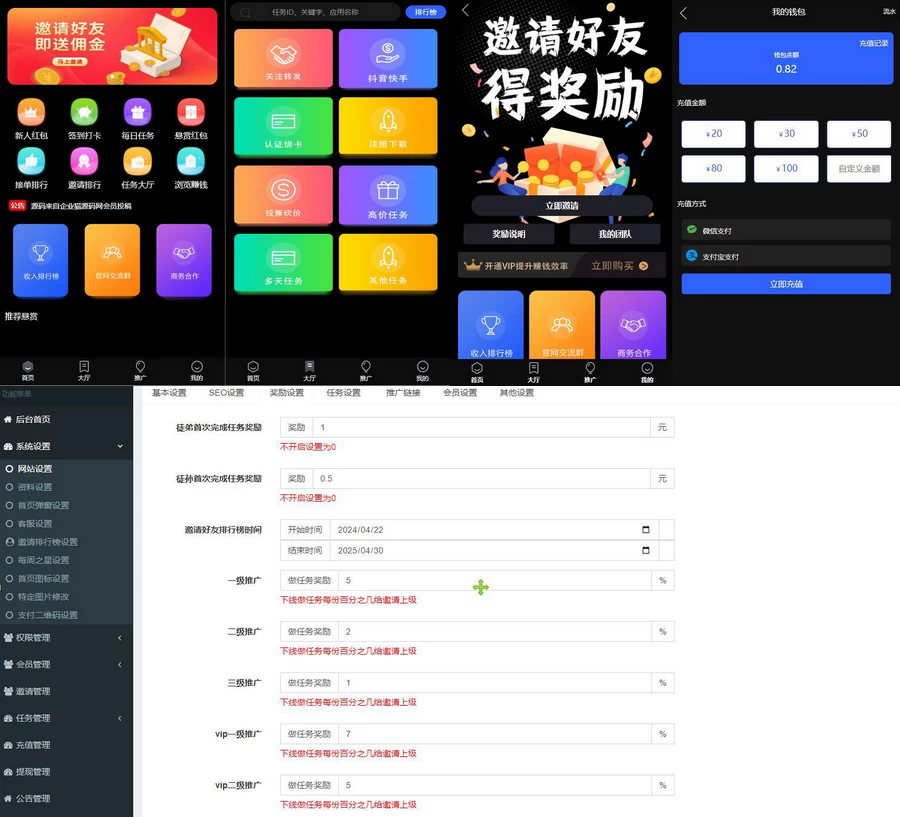Screen dimensions: 900x817
Task: Select 微信支付 as payment method
Action: 787,230
